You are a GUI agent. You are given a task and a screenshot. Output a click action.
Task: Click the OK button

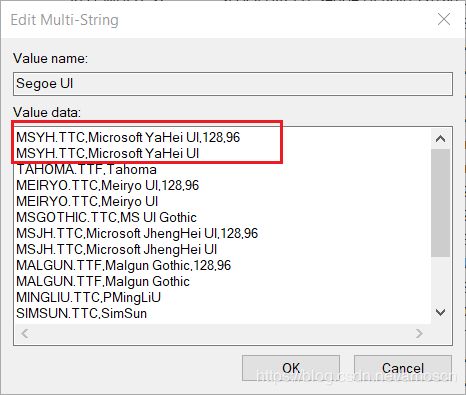[x=291, y=368]
